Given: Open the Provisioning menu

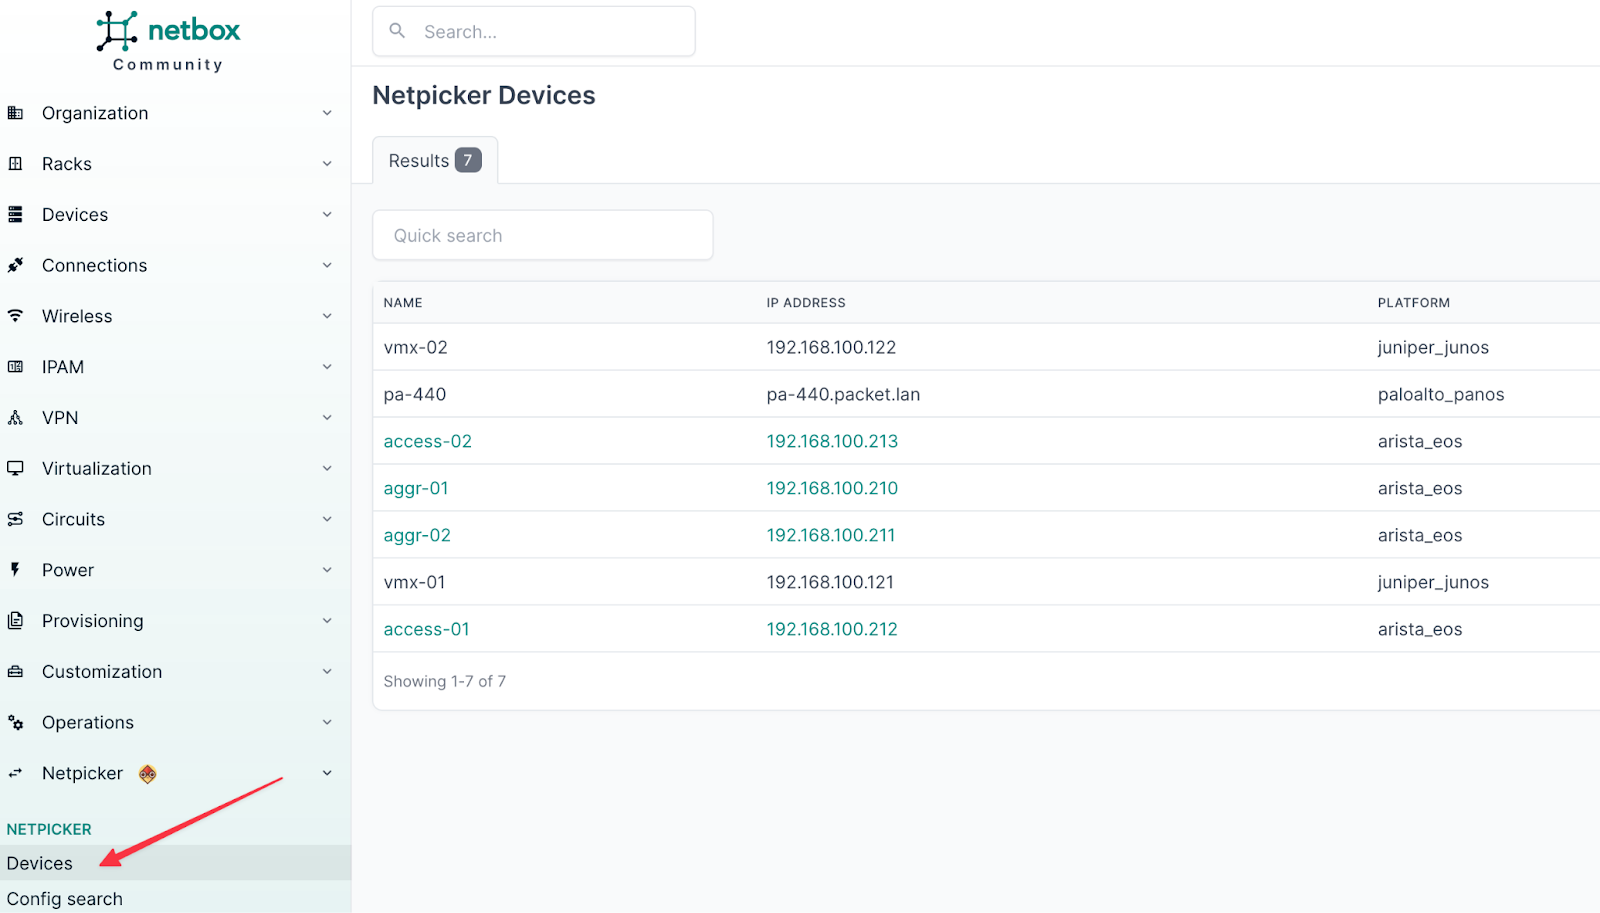Looking at the screenshot, I should [x=175, y=621].
